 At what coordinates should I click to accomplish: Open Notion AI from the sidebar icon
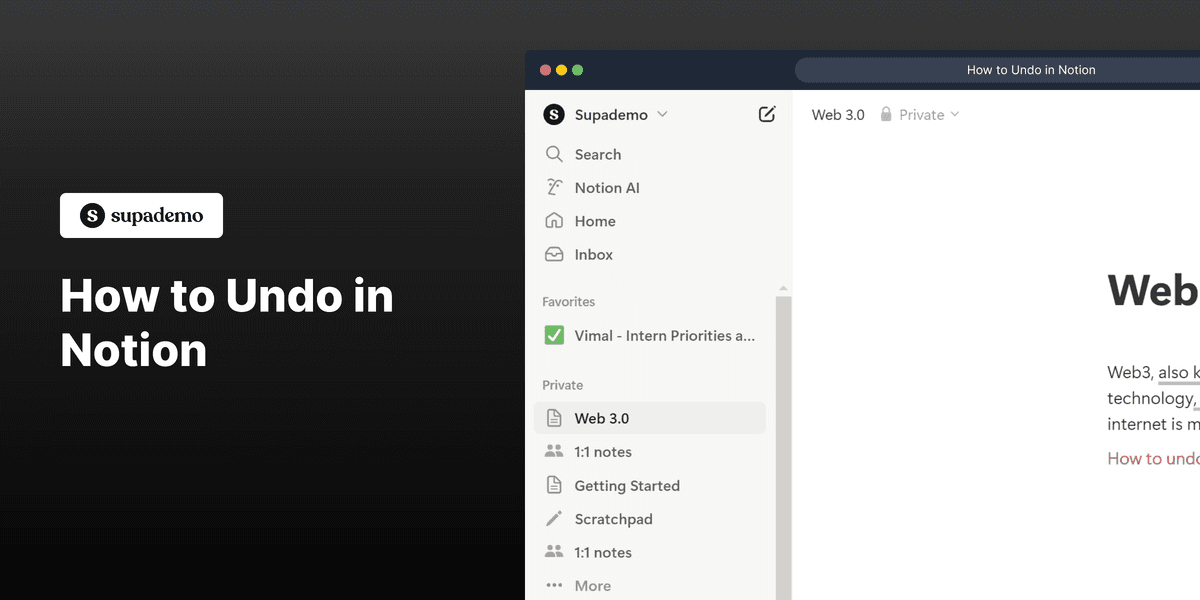click(x=554, y=187)
